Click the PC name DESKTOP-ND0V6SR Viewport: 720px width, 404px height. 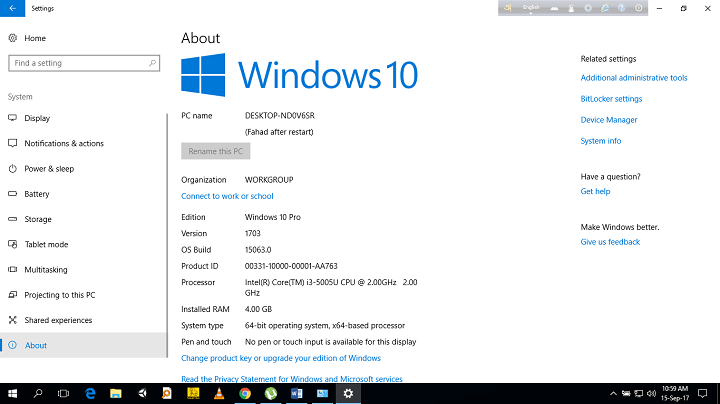pos(280,116)
